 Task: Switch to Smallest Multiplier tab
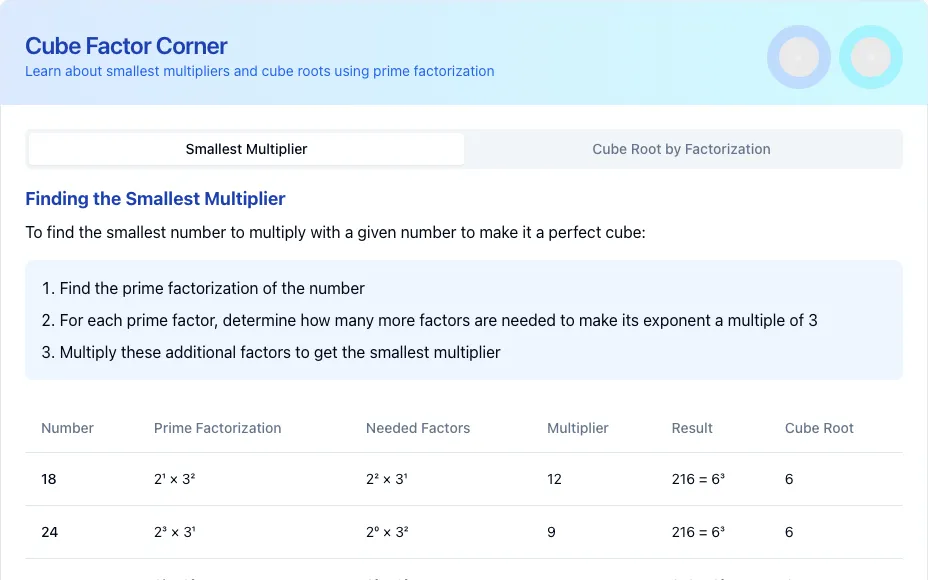[246, 149]
